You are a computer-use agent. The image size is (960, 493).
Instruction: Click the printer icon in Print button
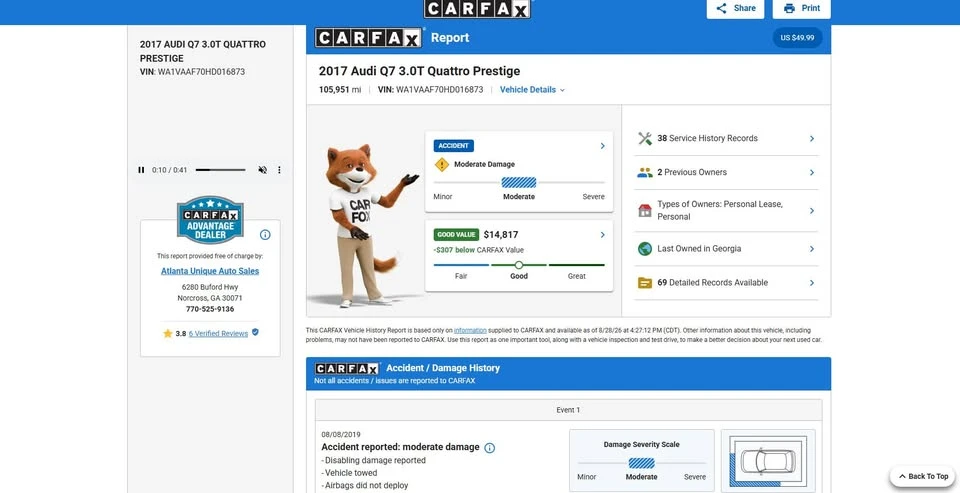pos(789,8)
